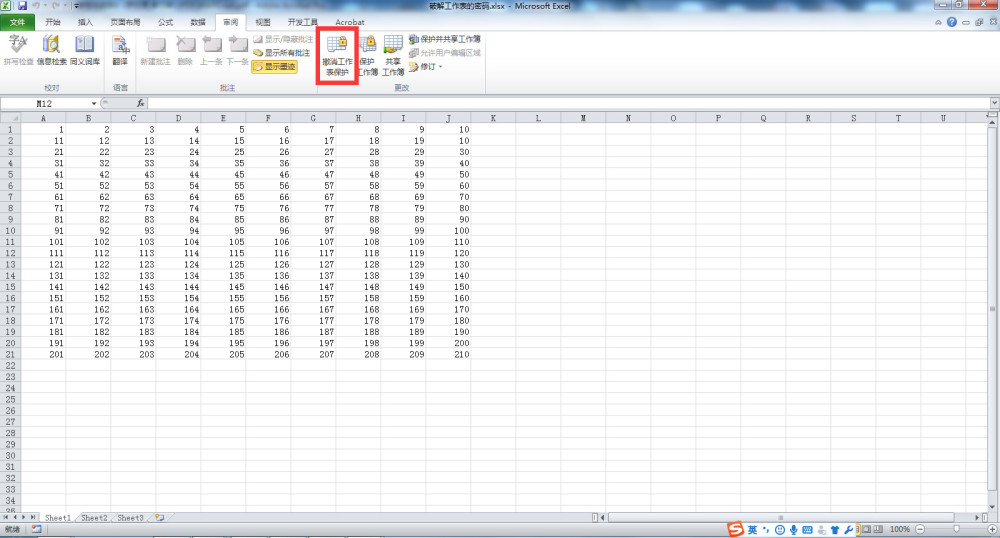The height and width of the screenshot is (538, 1000).
Task: Select the column M header
Action: pyautogui.click(x=583, y=118)
